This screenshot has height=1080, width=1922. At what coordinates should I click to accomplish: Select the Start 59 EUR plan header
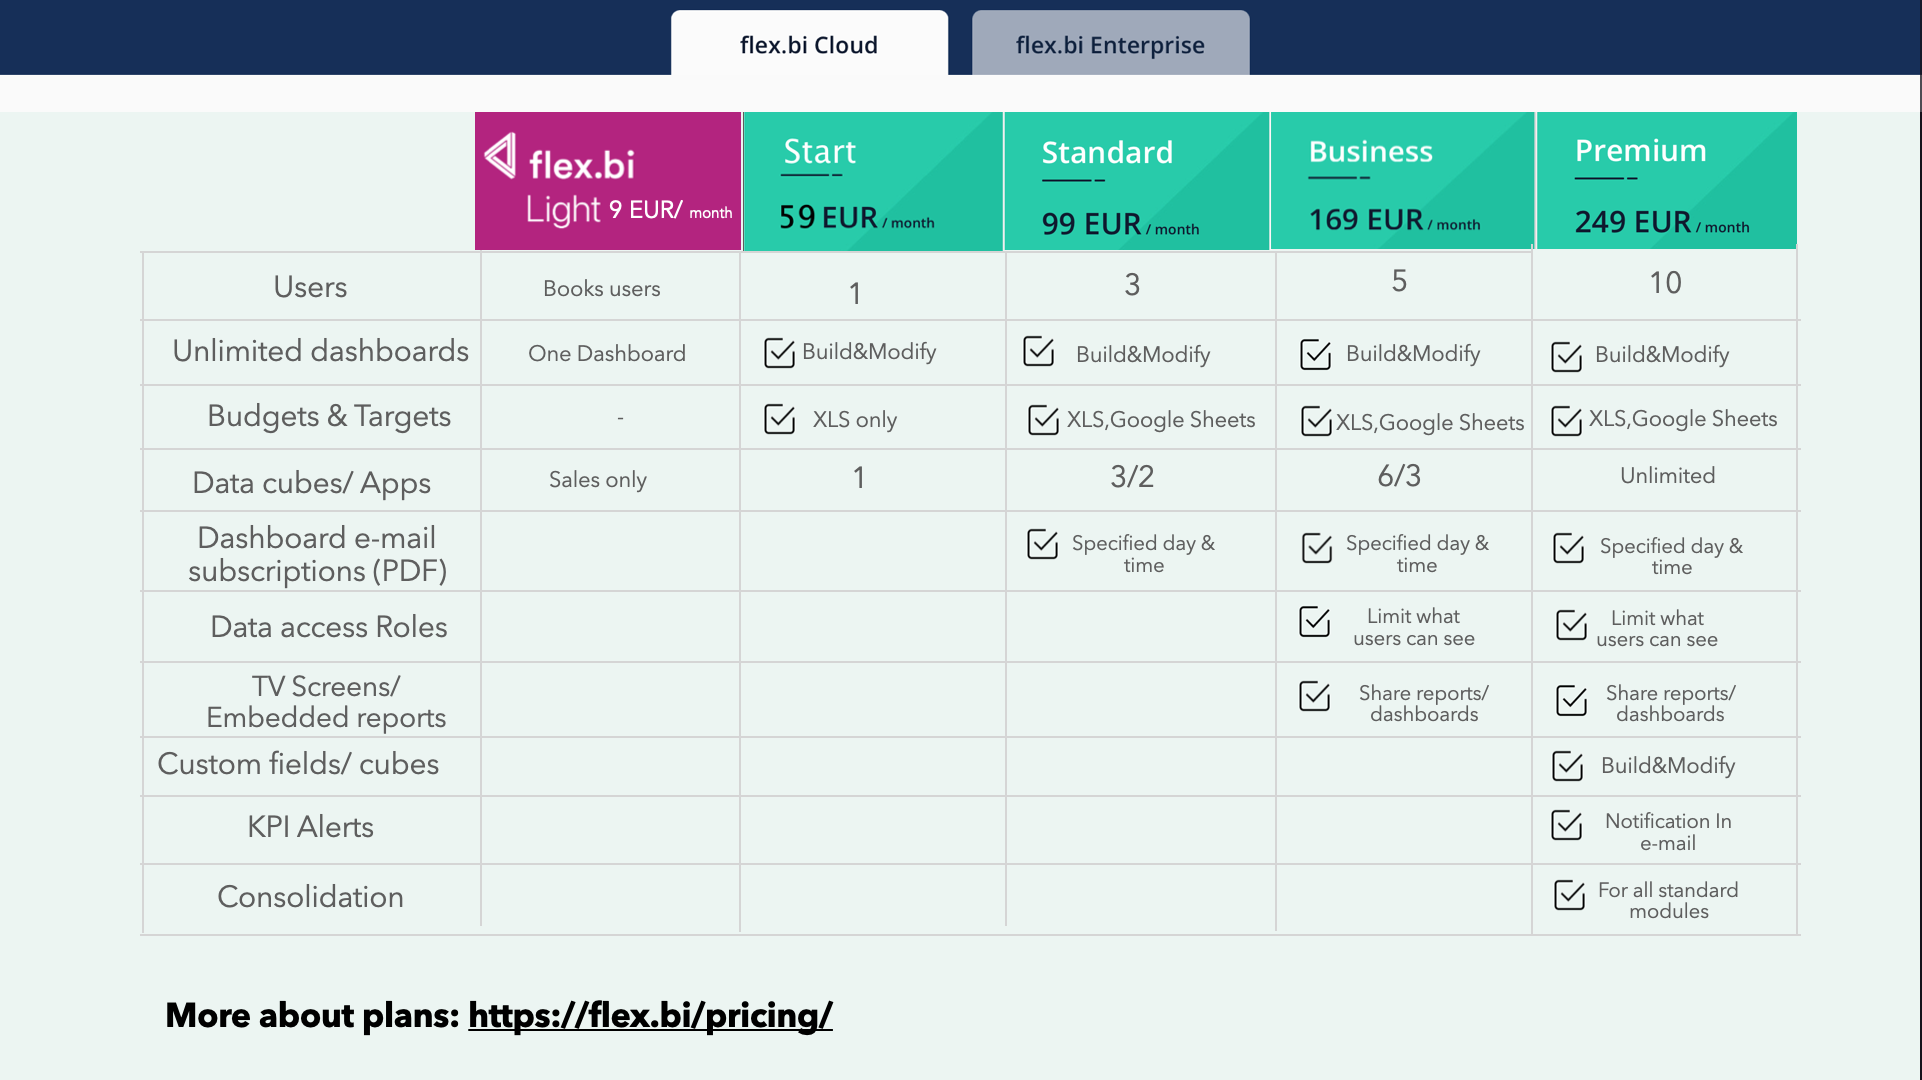(x=872, y=181)
